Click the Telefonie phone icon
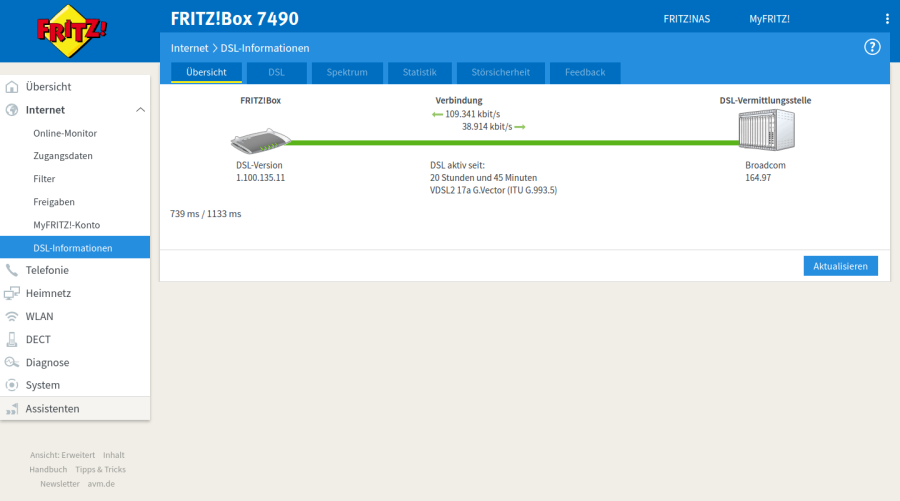Screen dimensions: 900x501 [12, 270]
